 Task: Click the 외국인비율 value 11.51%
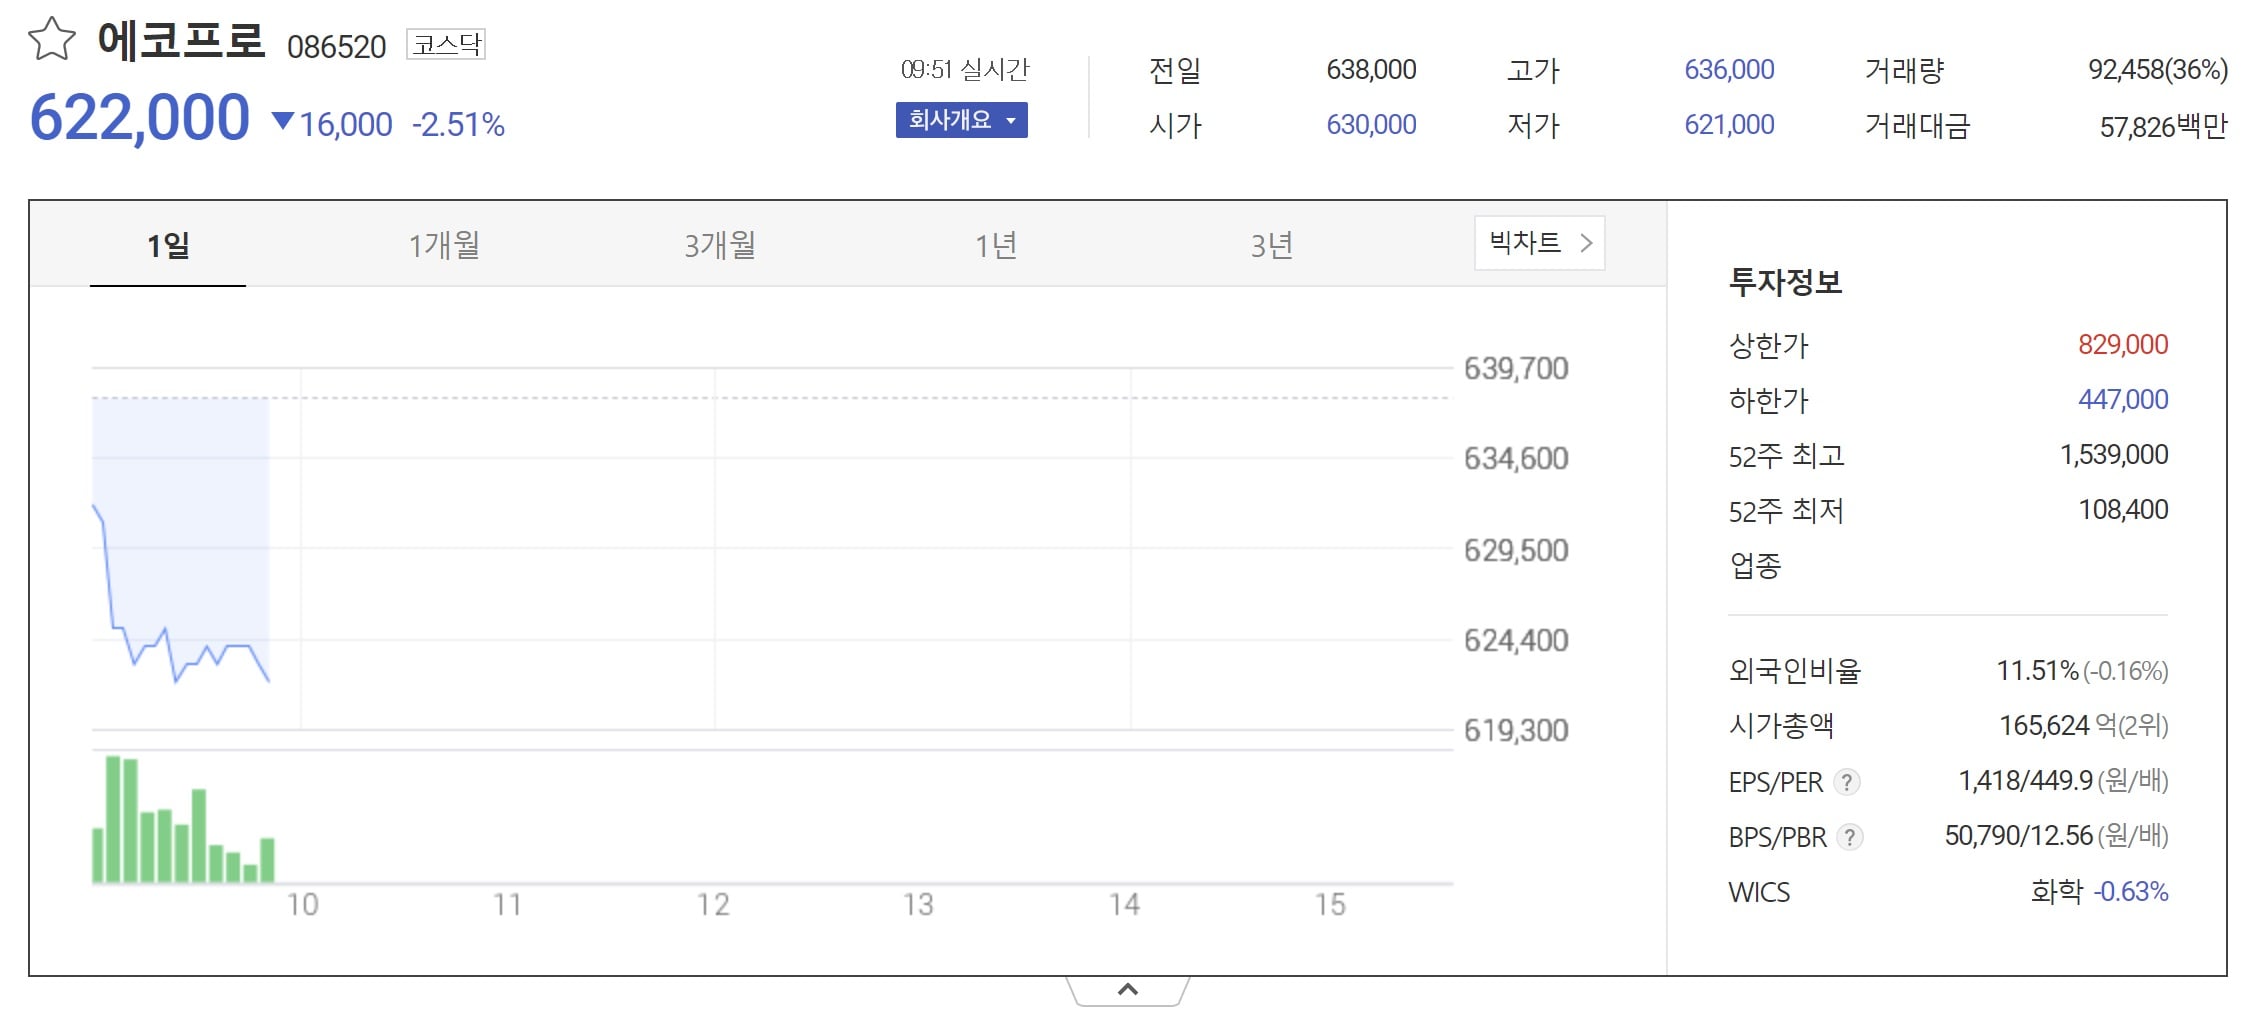pos(2037,670)
